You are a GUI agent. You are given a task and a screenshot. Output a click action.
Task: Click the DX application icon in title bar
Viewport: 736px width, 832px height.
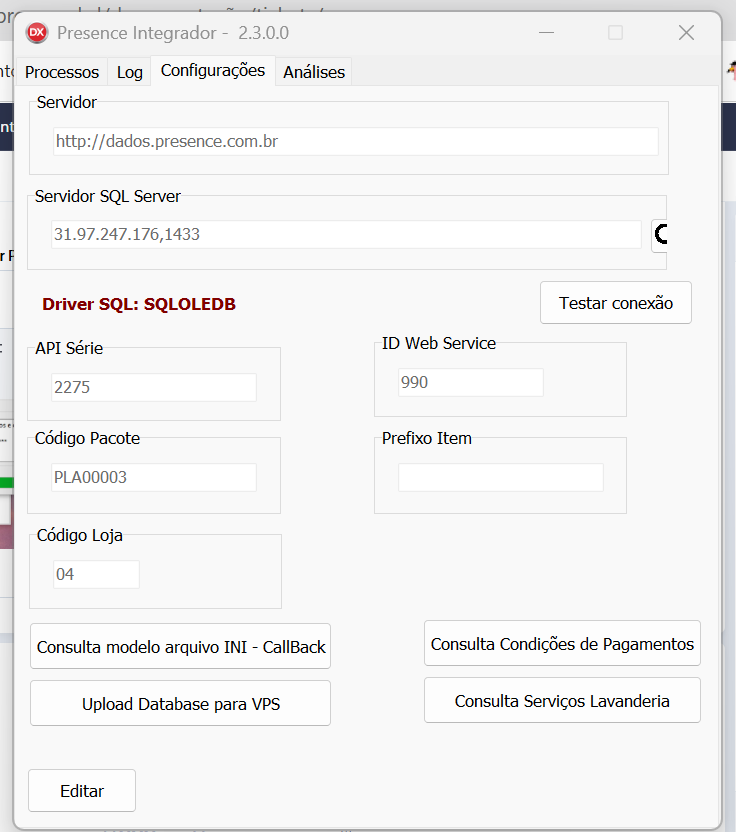tap(37, 32)
